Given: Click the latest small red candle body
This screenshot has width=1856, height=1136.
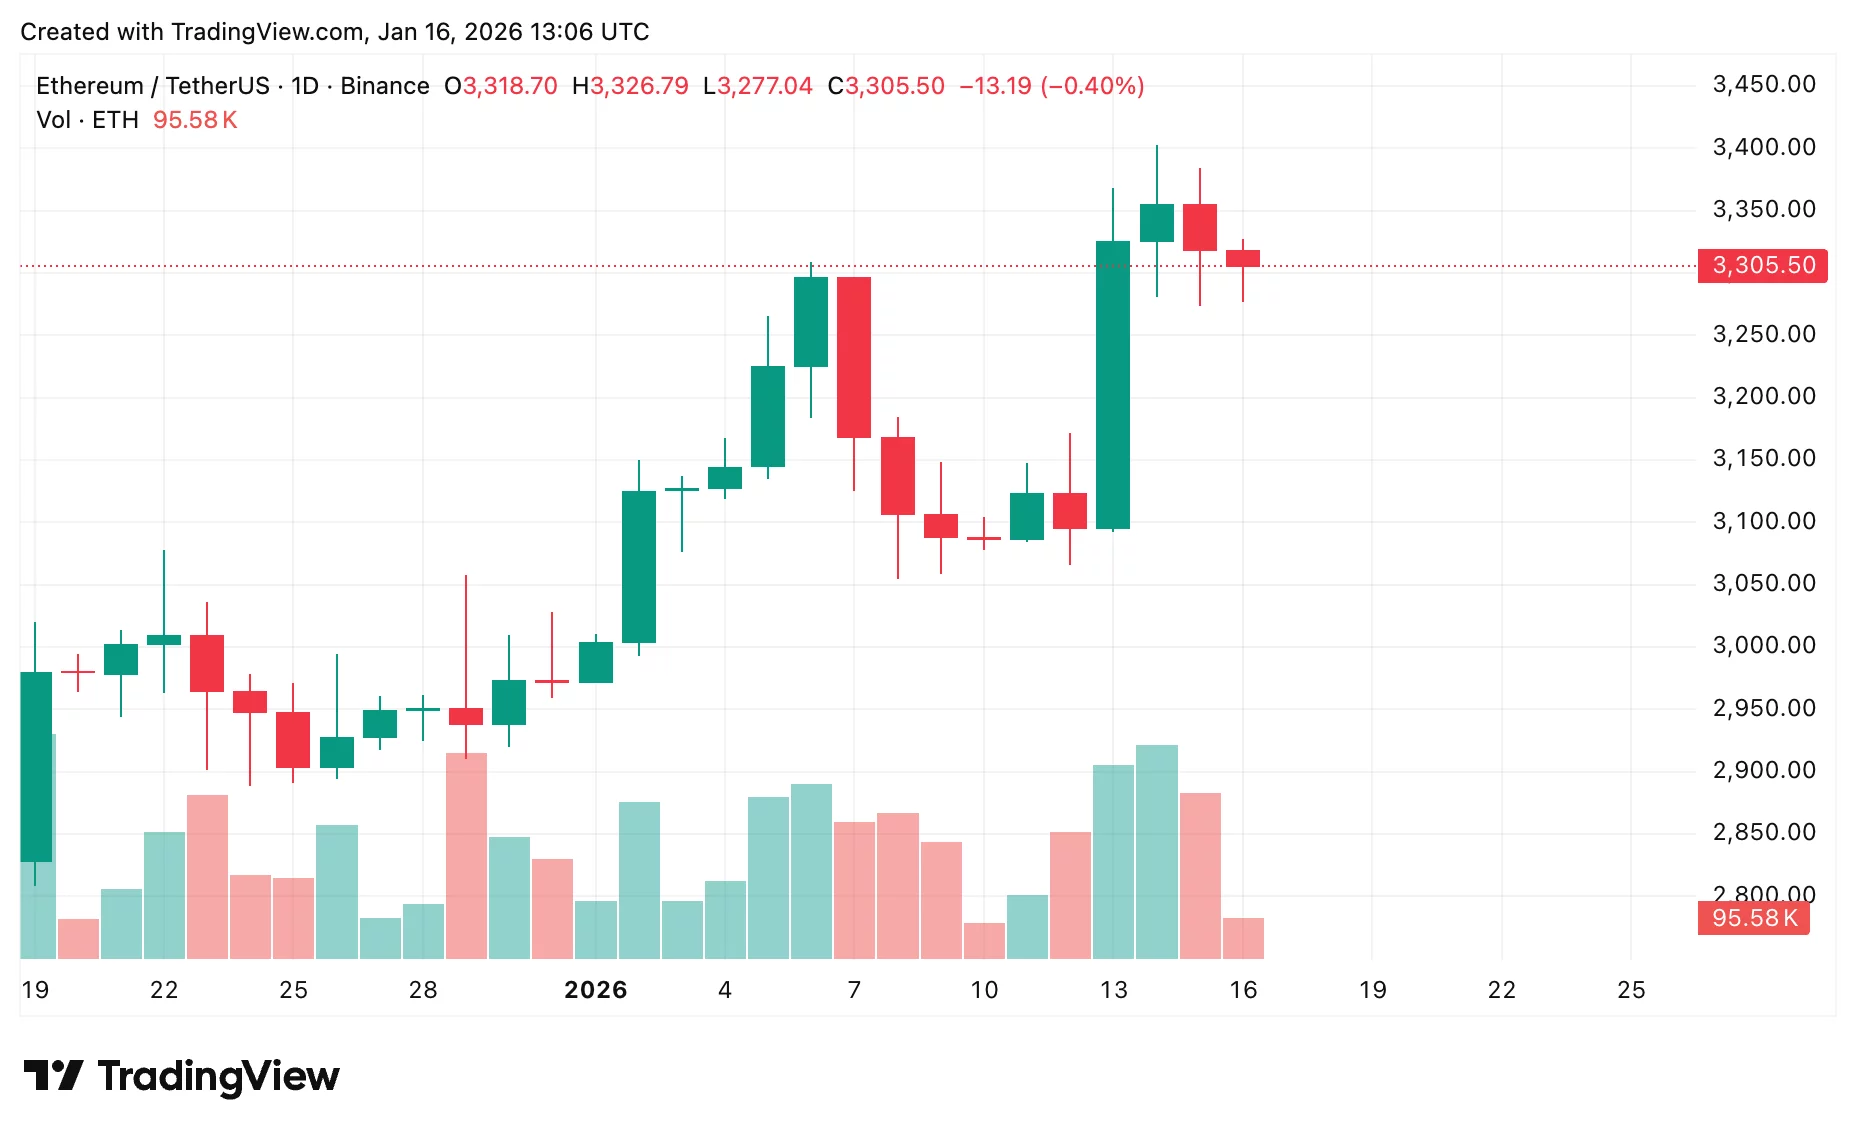Looking at the screenshot, I should click(x=1243, y=258).
